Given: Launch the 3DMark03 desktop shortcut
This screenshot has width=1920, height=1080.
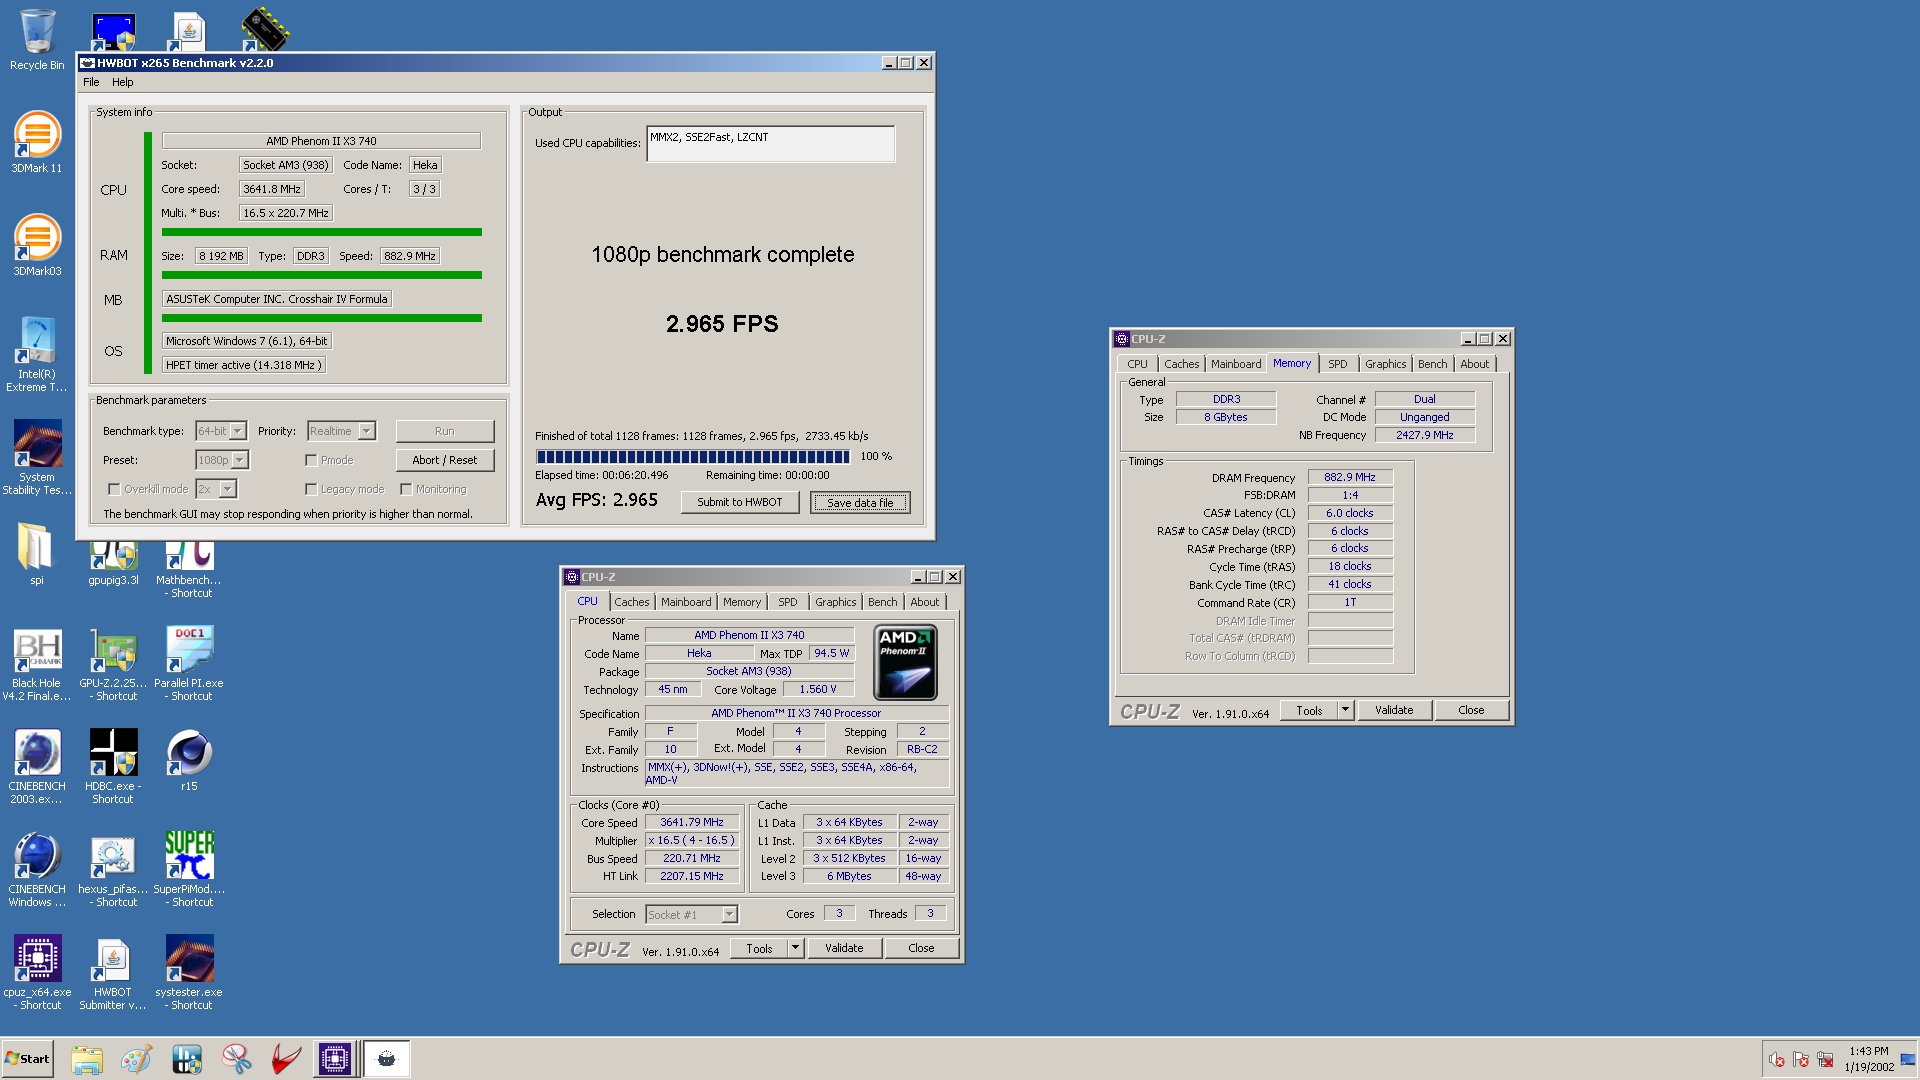Looking at the screenshot, I should coord(37,245).
